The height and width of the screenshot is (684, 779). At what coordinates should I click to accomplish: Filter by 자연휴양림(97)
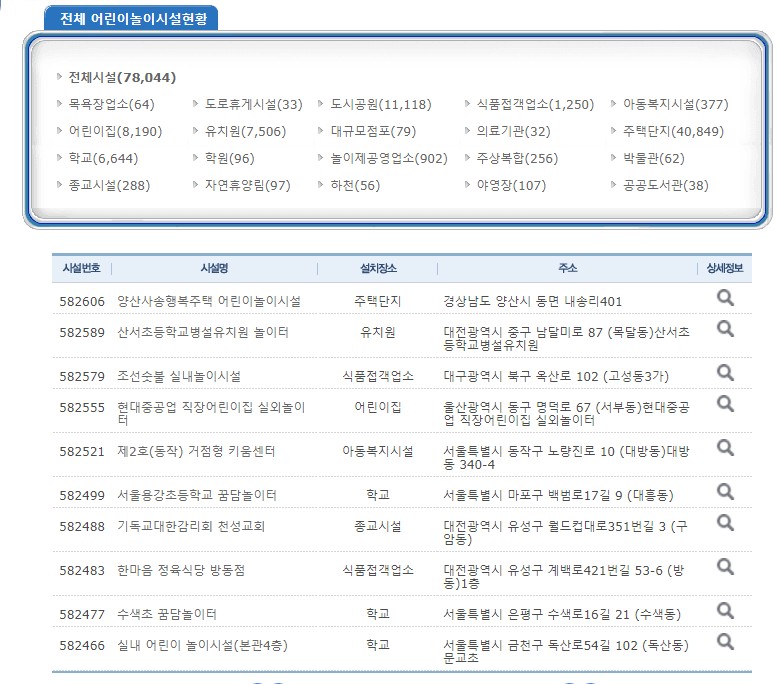[x=247, y=185]
